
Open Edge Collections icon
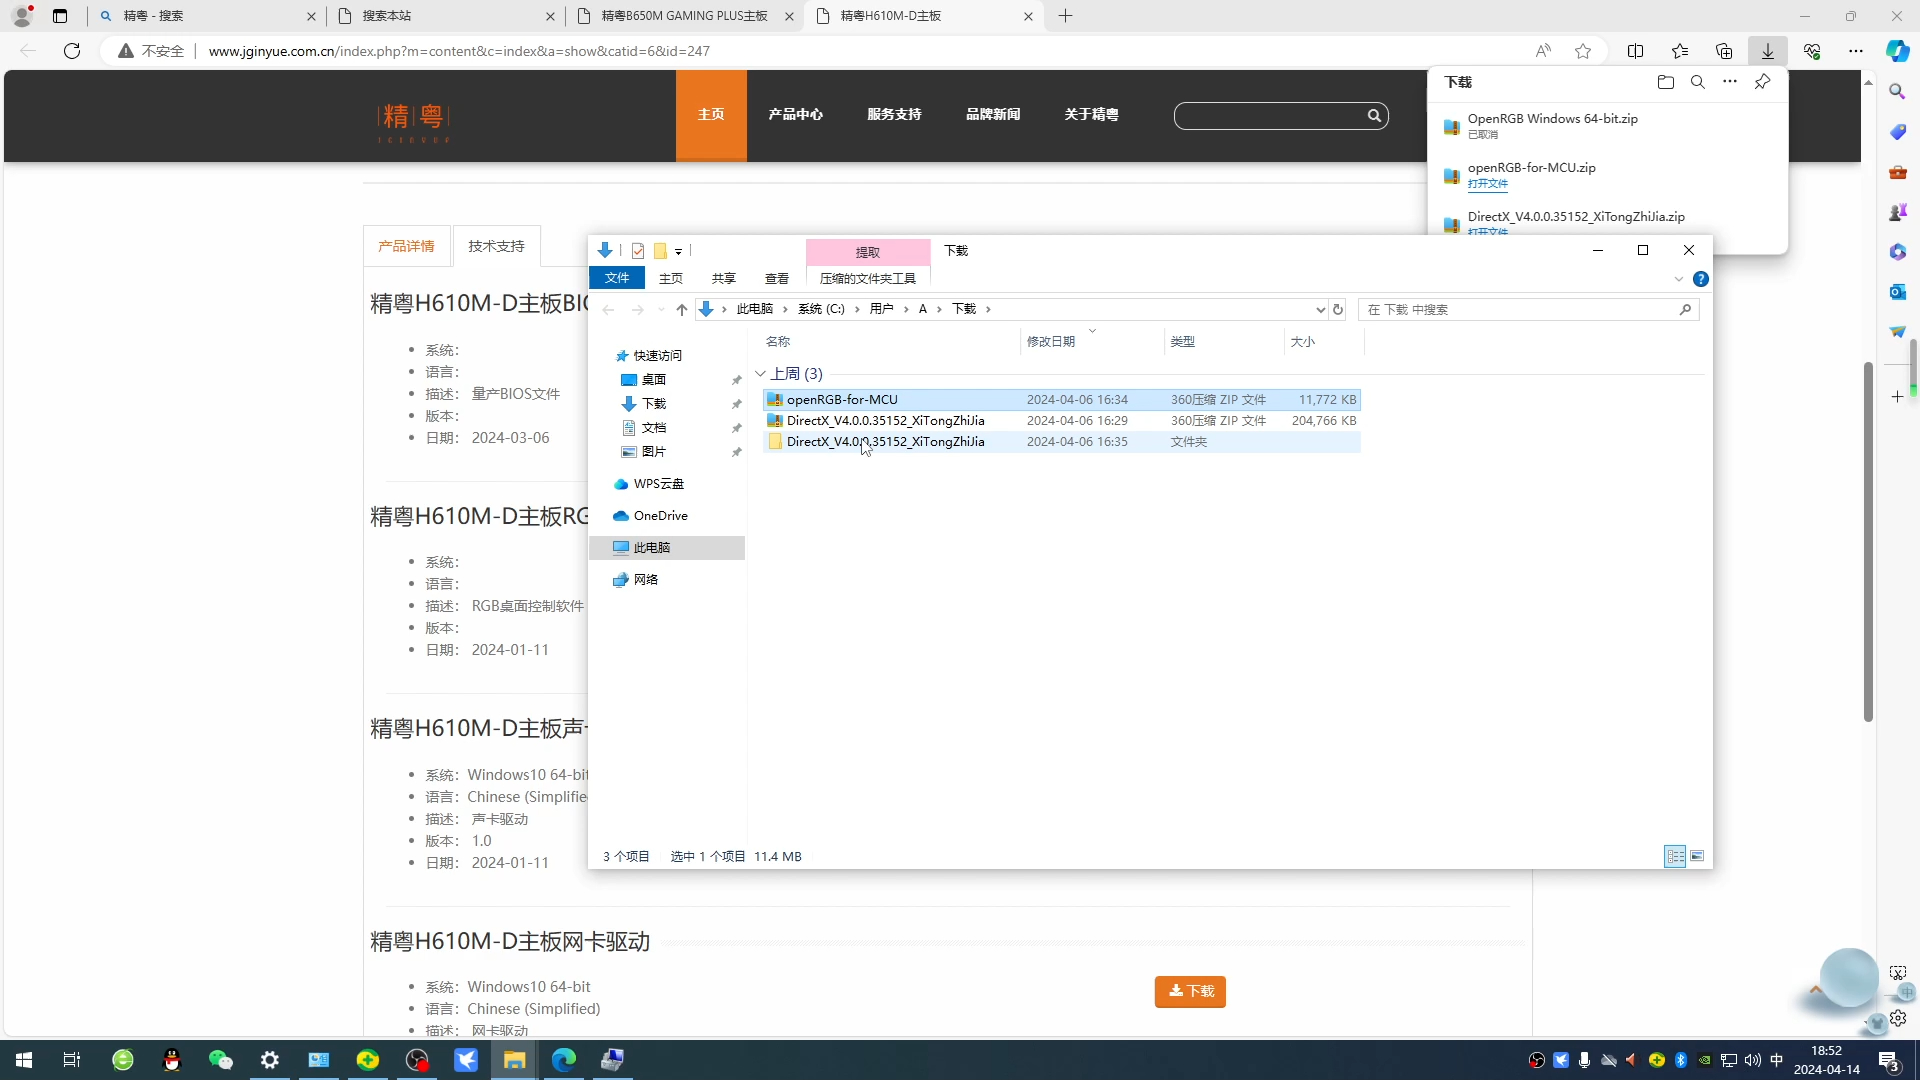tap(1724, 51)
